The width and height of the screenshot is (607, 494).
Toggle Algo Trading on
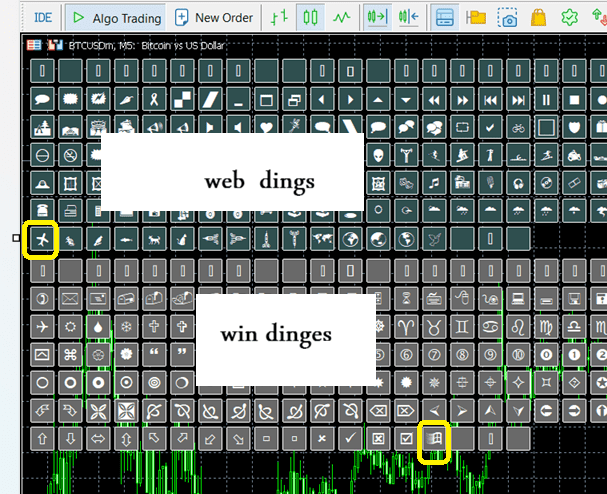tap(116, 17)
